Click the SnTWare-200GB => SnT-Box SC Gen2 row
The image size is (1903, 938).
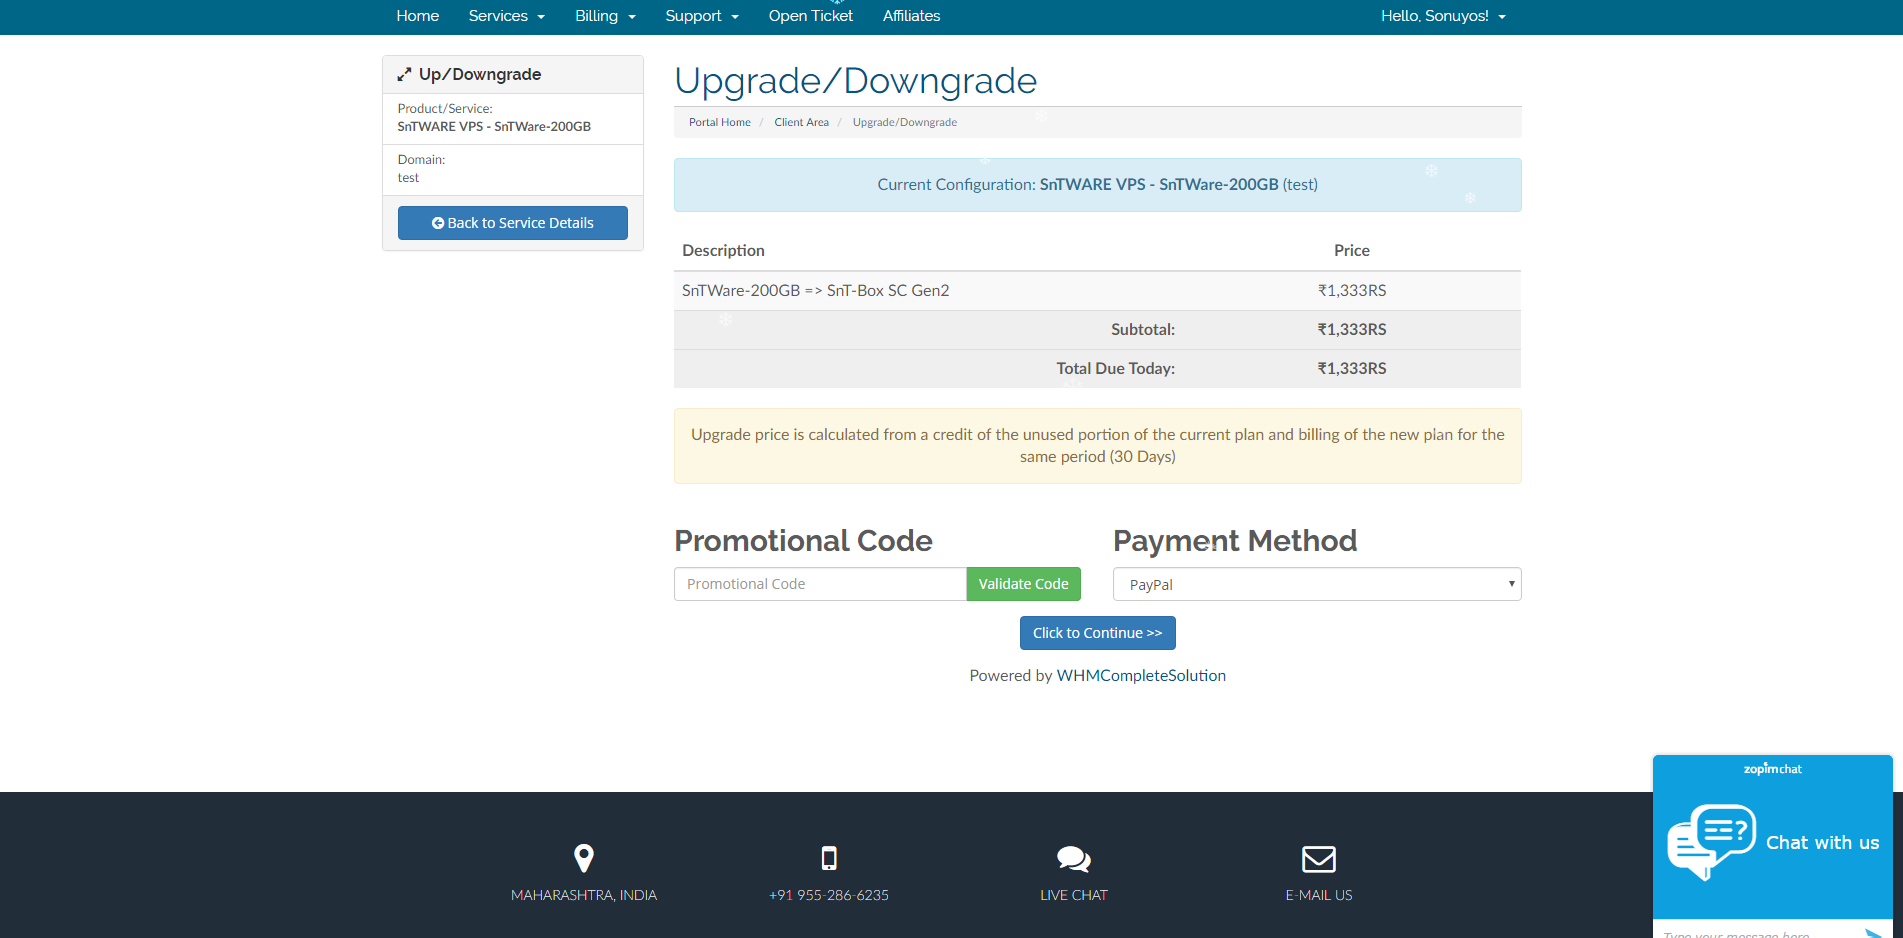[1097, 291]
